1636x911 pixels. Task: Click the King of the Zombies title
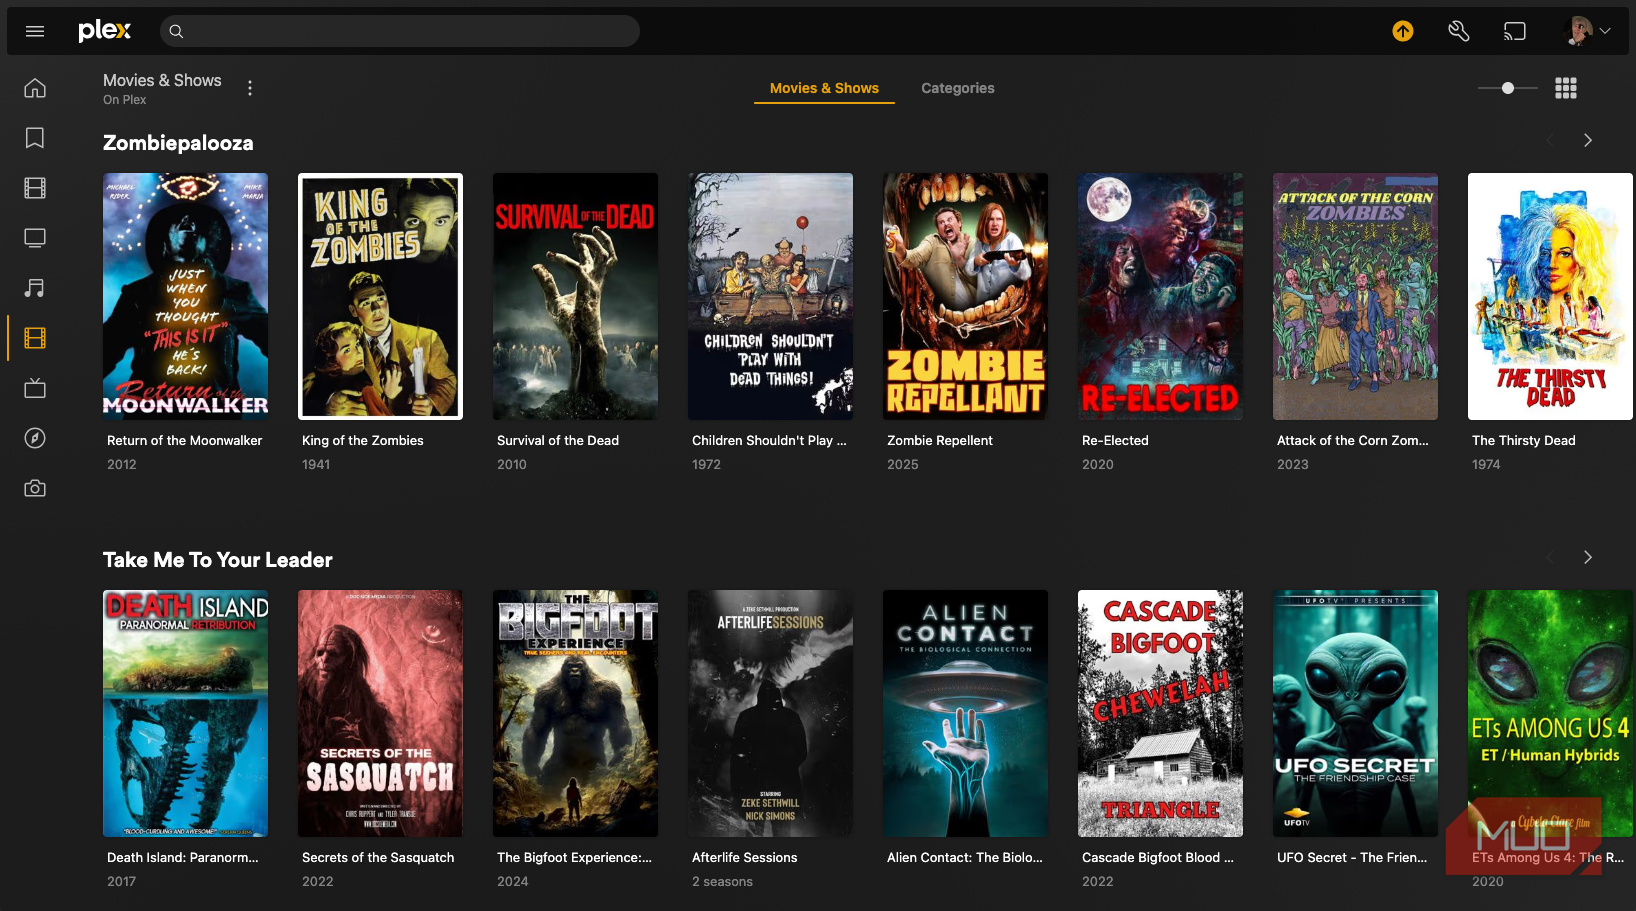click(363, 440)
